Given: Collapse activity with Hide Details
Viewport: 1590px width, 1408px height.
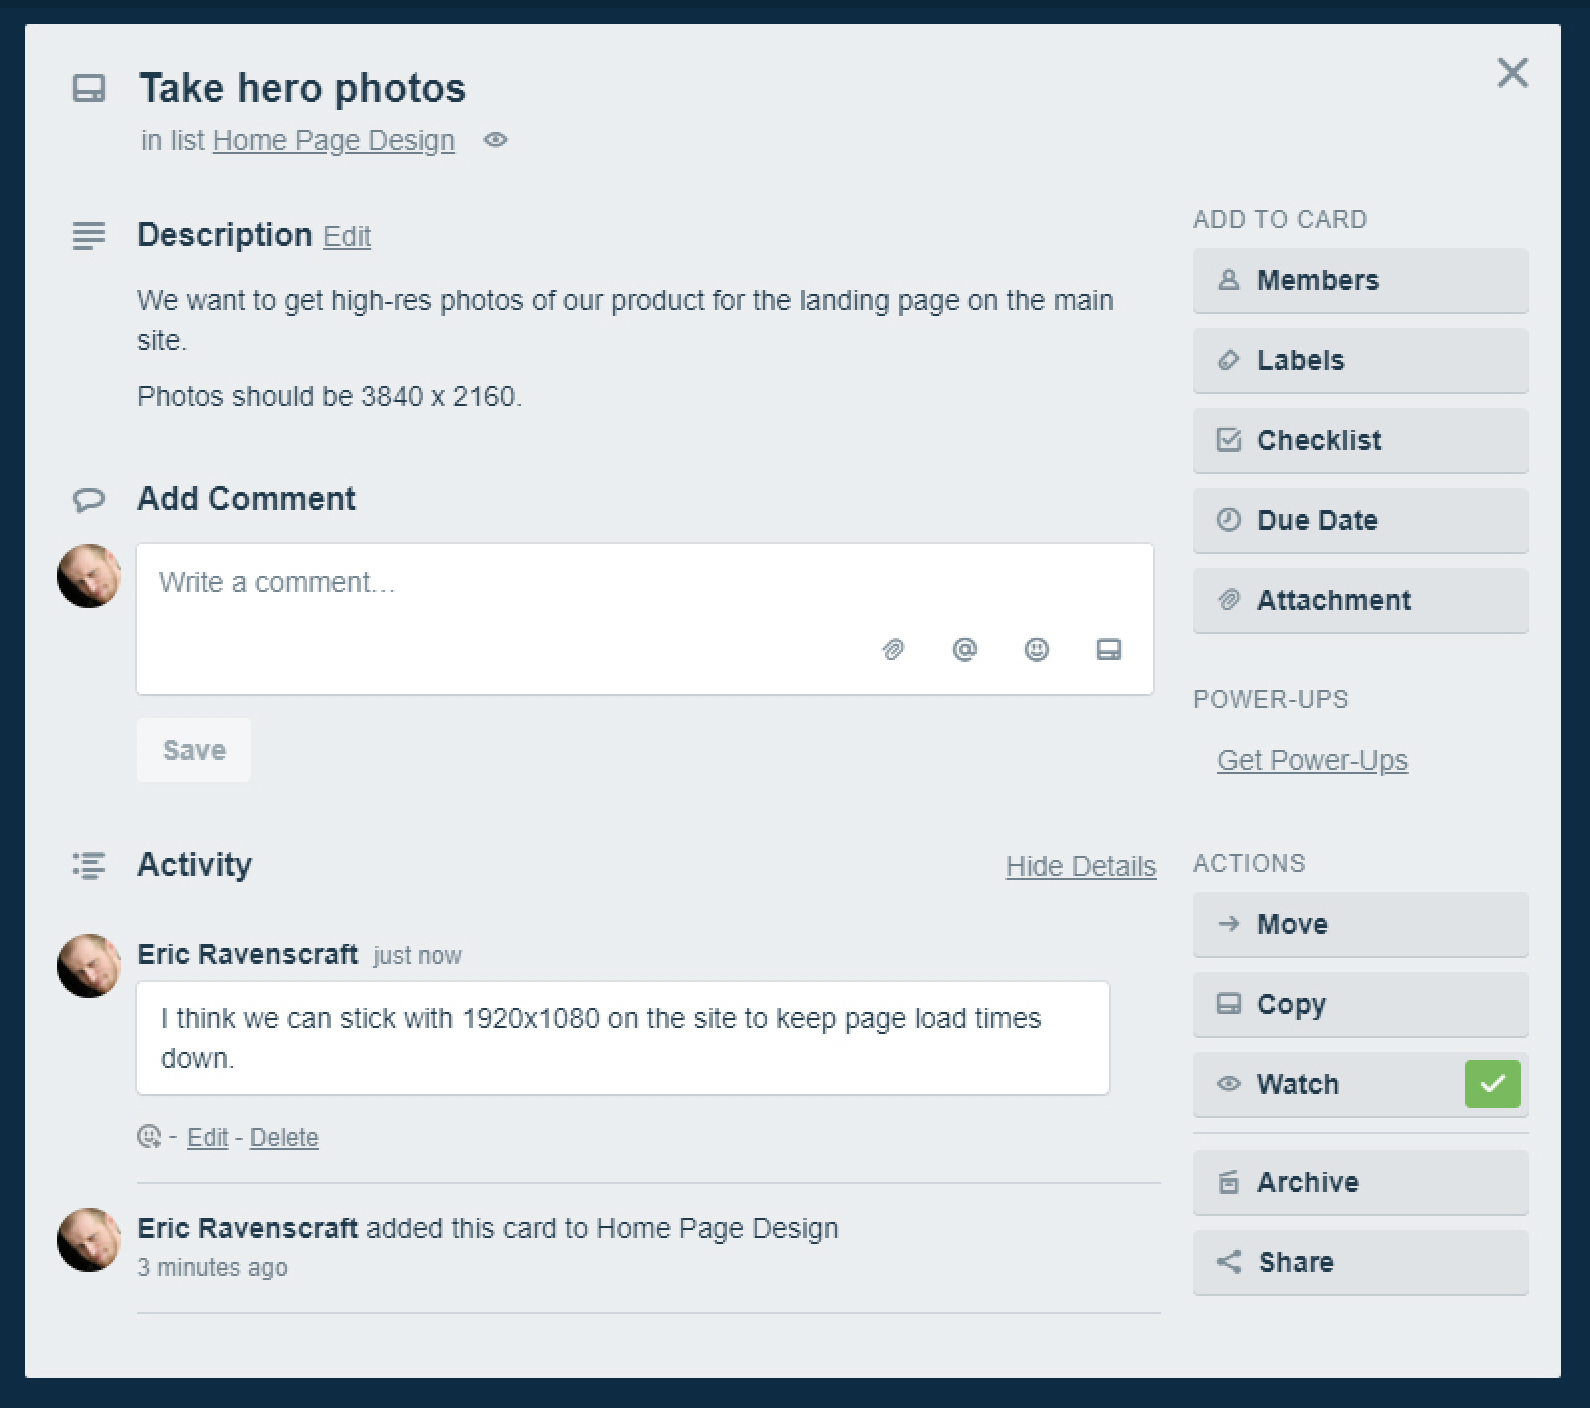Looking at the screenshot, I should point(1081,866).
